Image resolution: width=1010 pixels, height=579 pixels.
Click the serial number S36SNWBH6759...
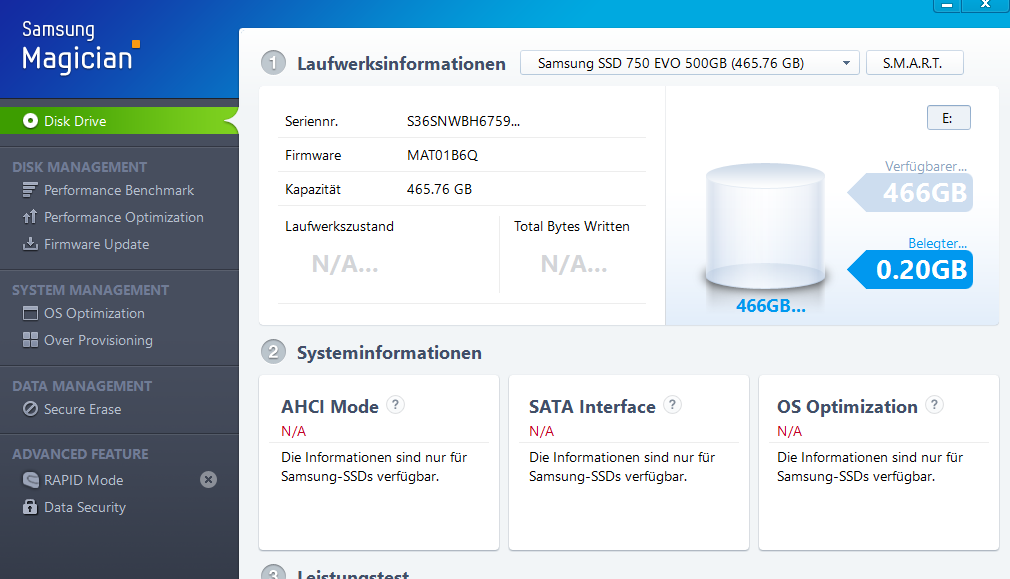[x=463, y=121]
